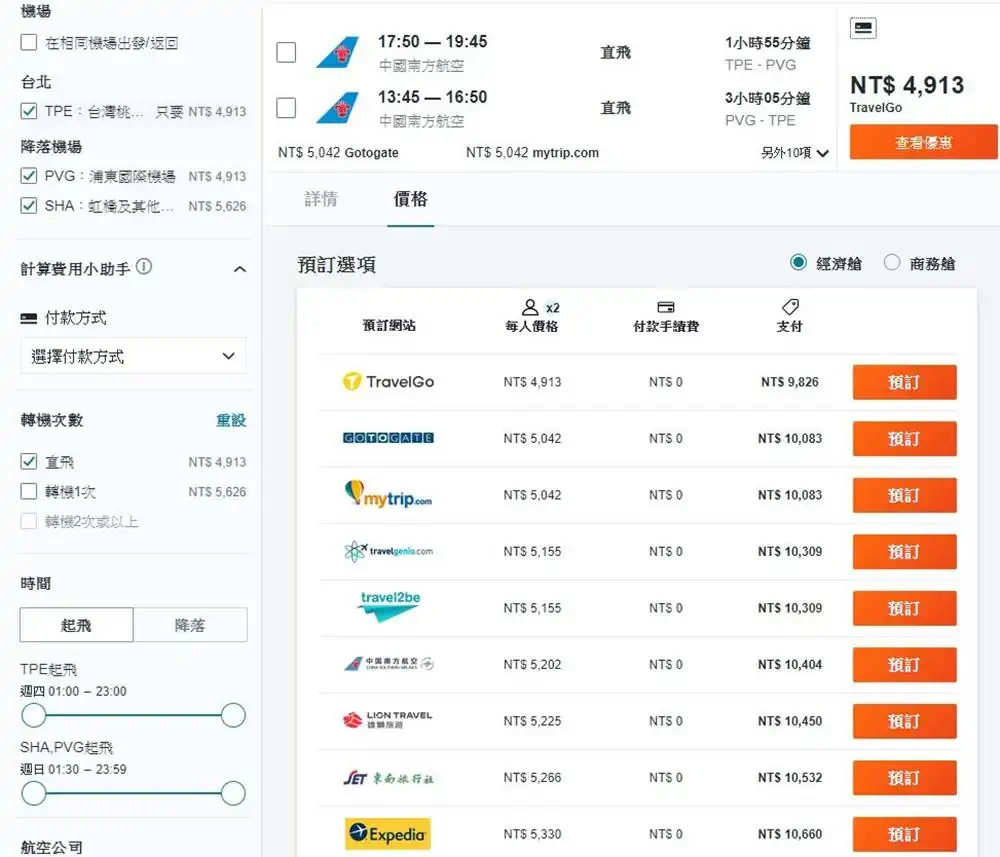
Task: Click the mytrip.com logo
Action: (388, 494)
